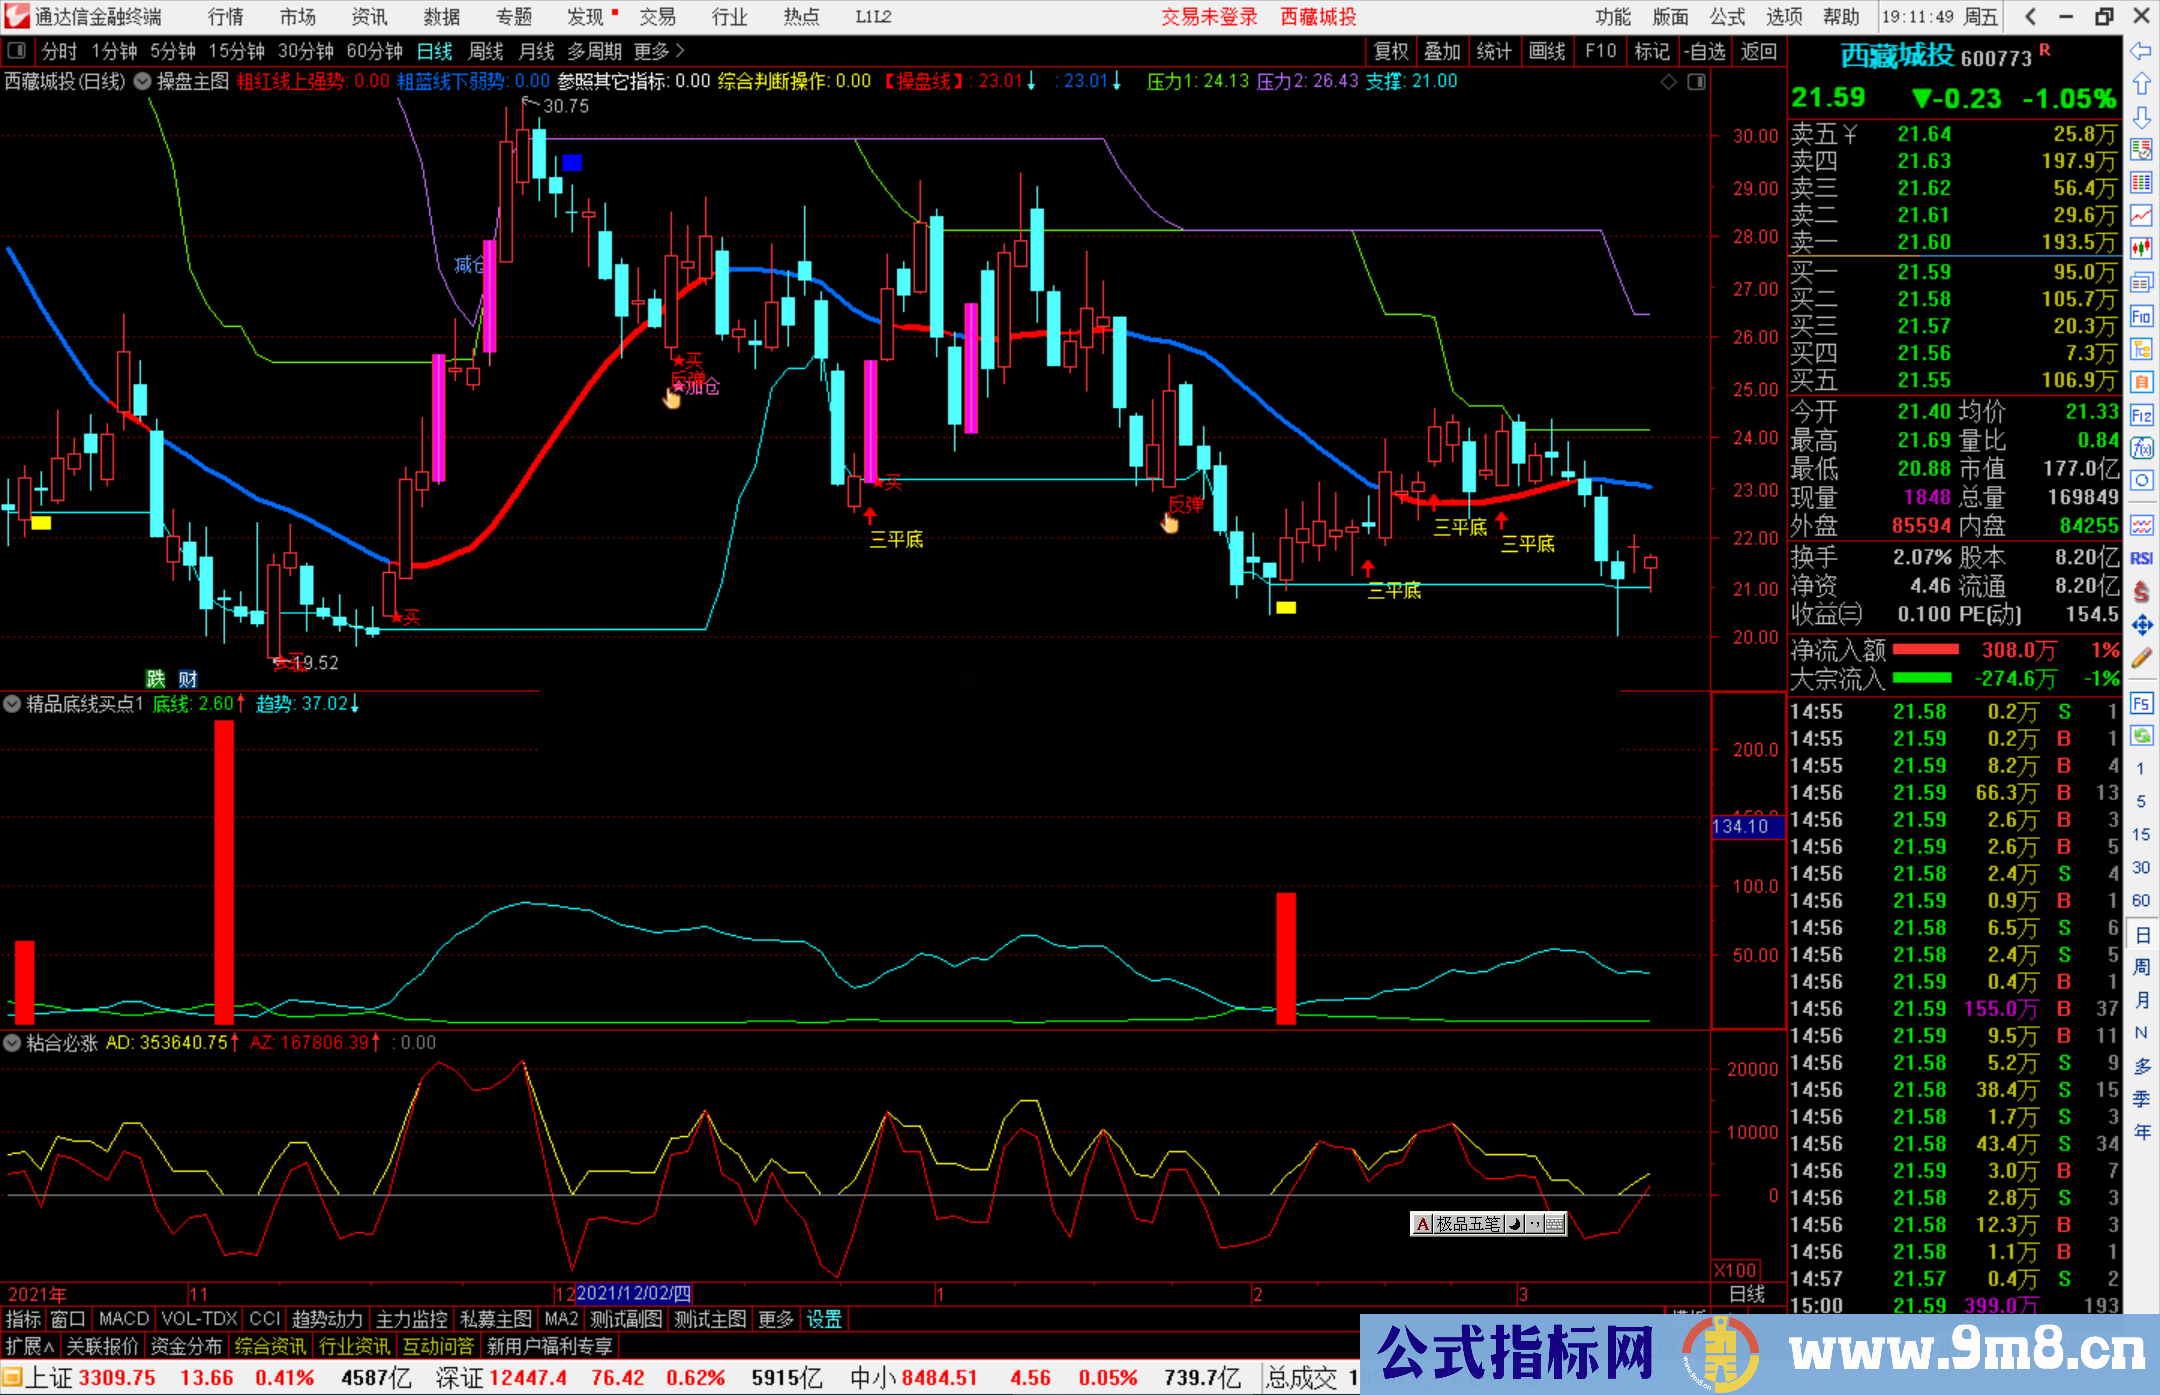Open the candlestick chart sidebar icon
The width and height of the screenshot is (2160, 1395).
[x=2141, y=248]
